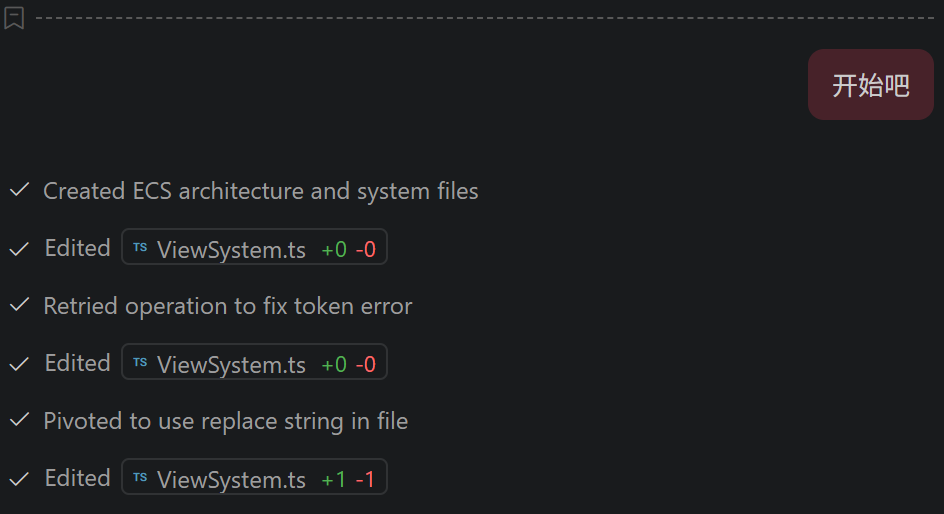Screen dimensions: 944x514
Task: Expand 'Retried operation to fix token error' step
Action: (227, 306)
